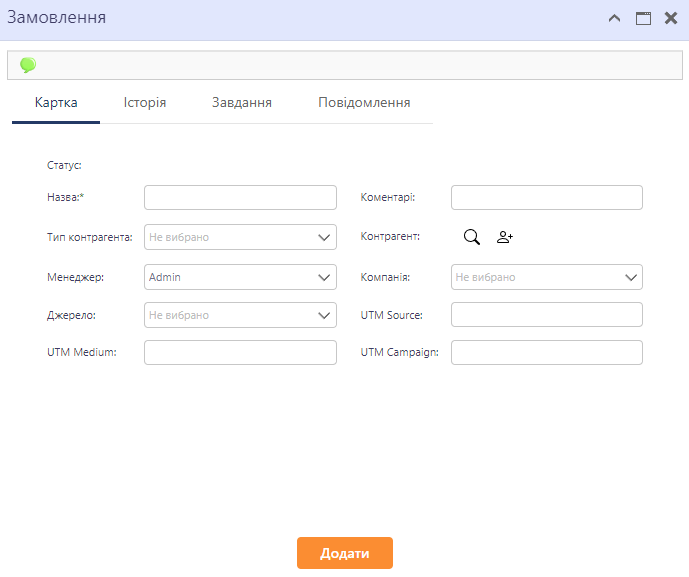The image size is (689, 577).
Task: Open the Тип контрагента dropdown
Action: pos(240,237)
